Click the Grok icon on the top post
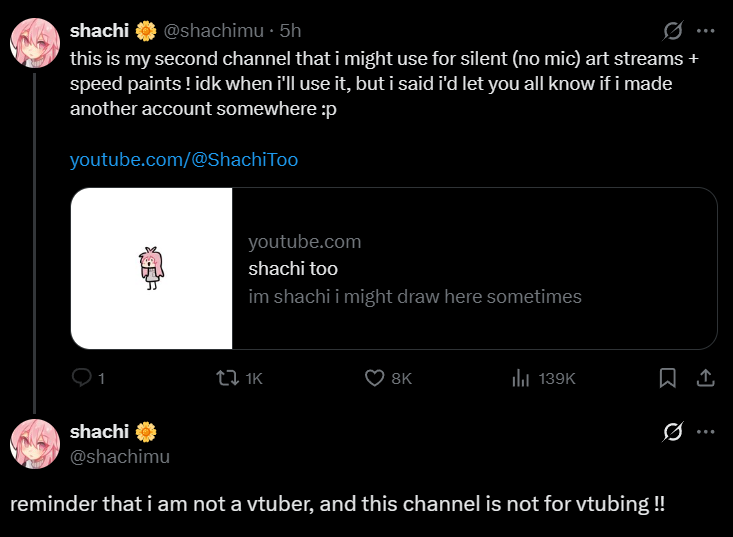The height and width of the screenshot is (537, 733). 674,31
